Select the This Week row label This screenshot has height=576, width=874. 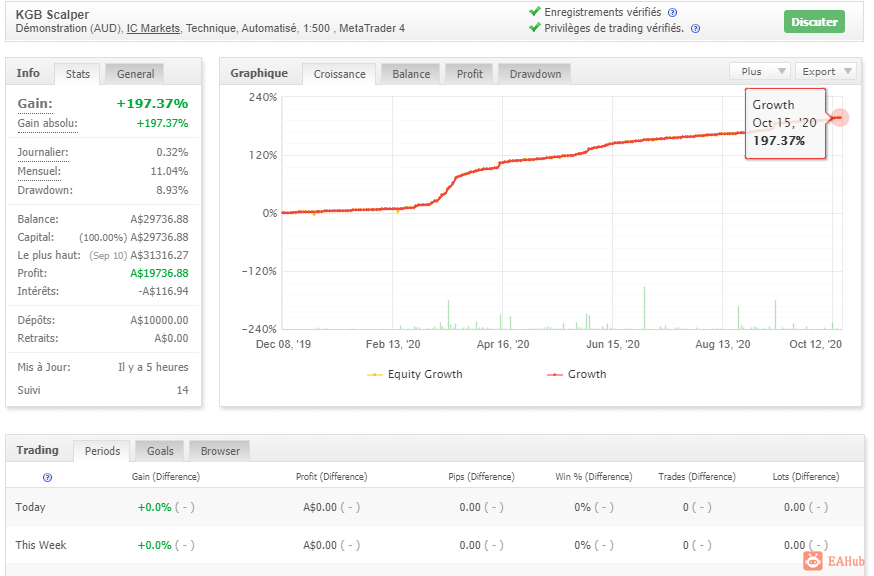click(x=41, y=545)
